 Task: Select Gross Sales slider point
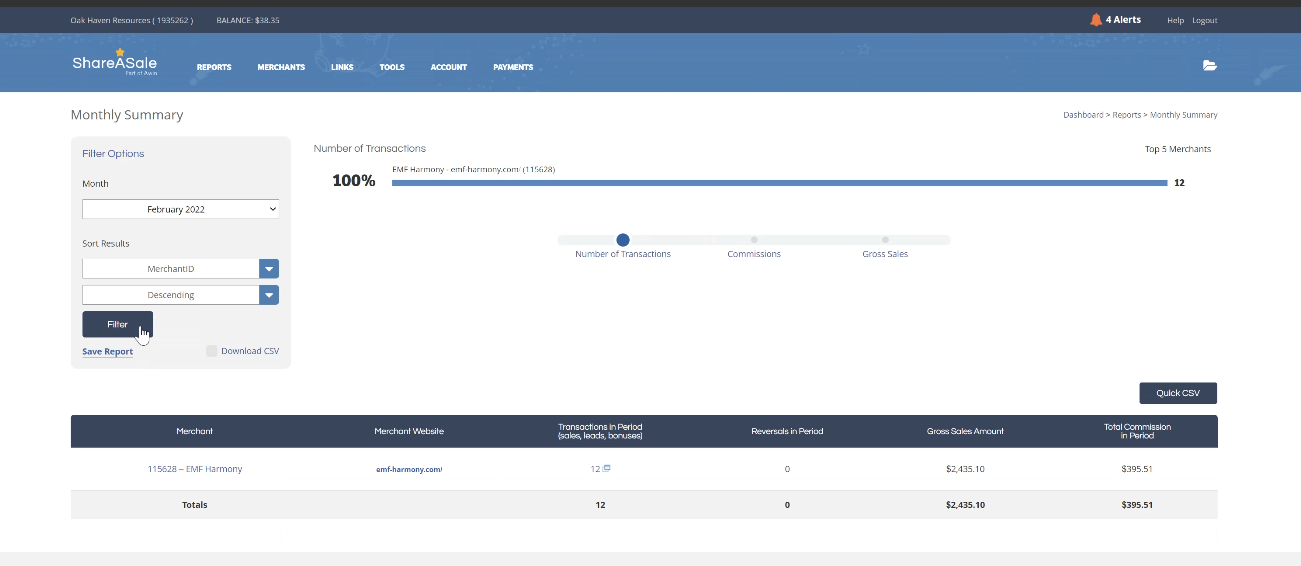[885, 240]
